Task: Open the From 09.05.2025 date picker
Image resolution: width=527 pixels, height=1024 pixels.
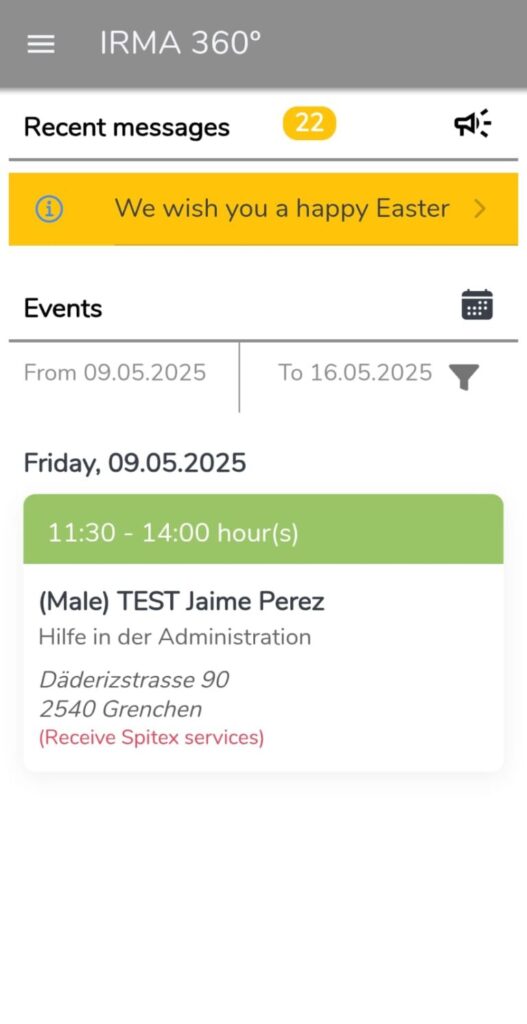Action: 115,373
